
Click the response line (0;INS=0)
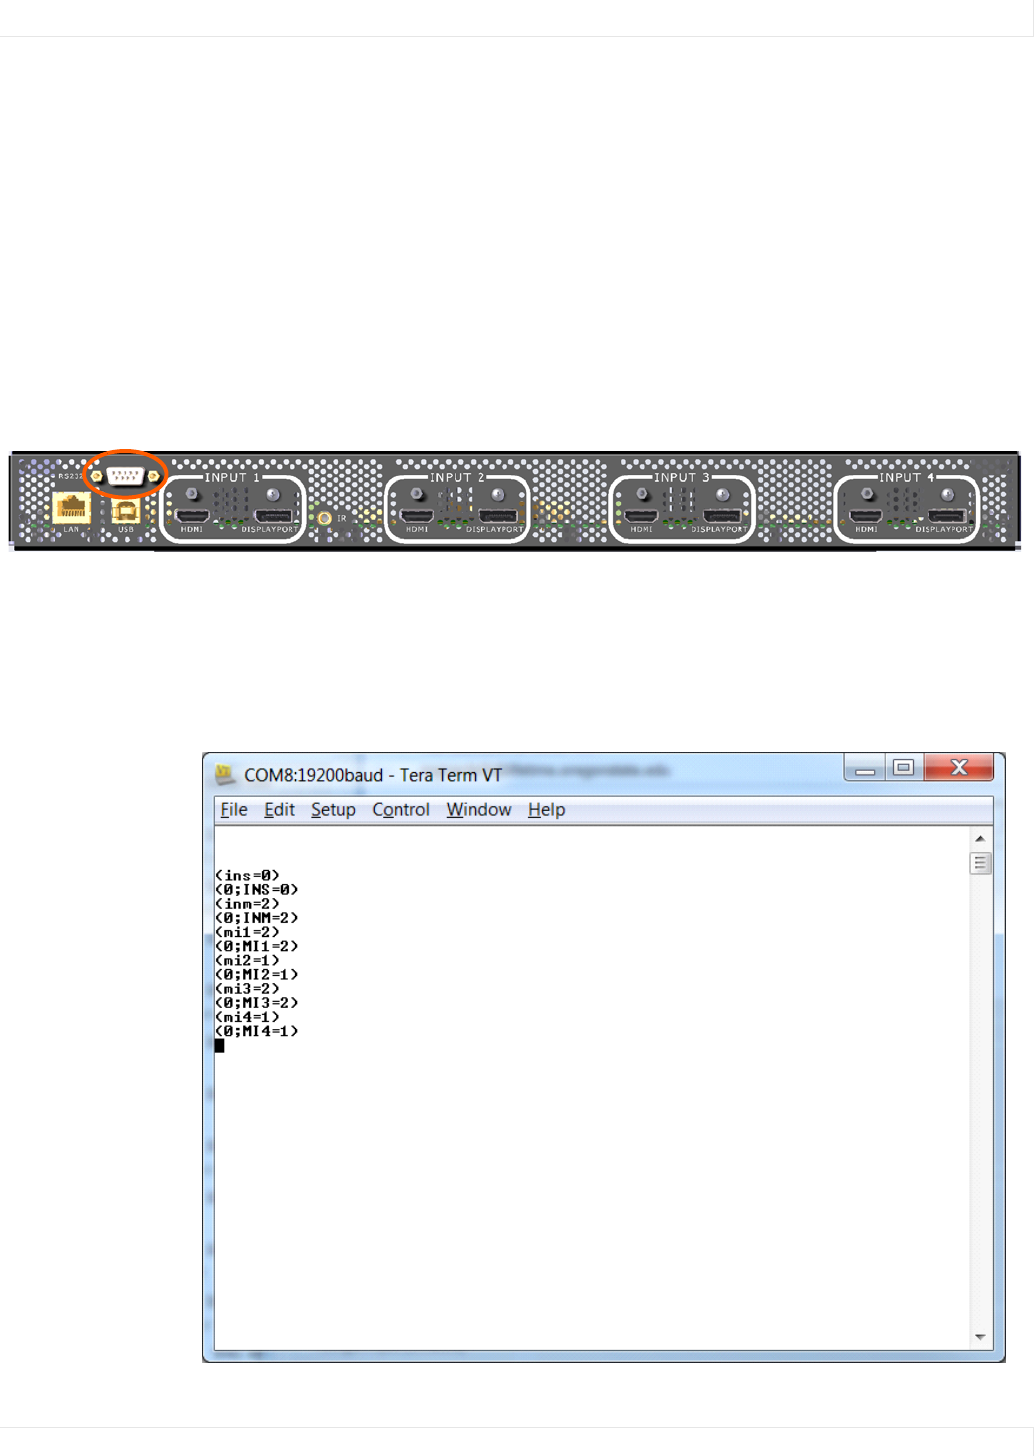257,890
